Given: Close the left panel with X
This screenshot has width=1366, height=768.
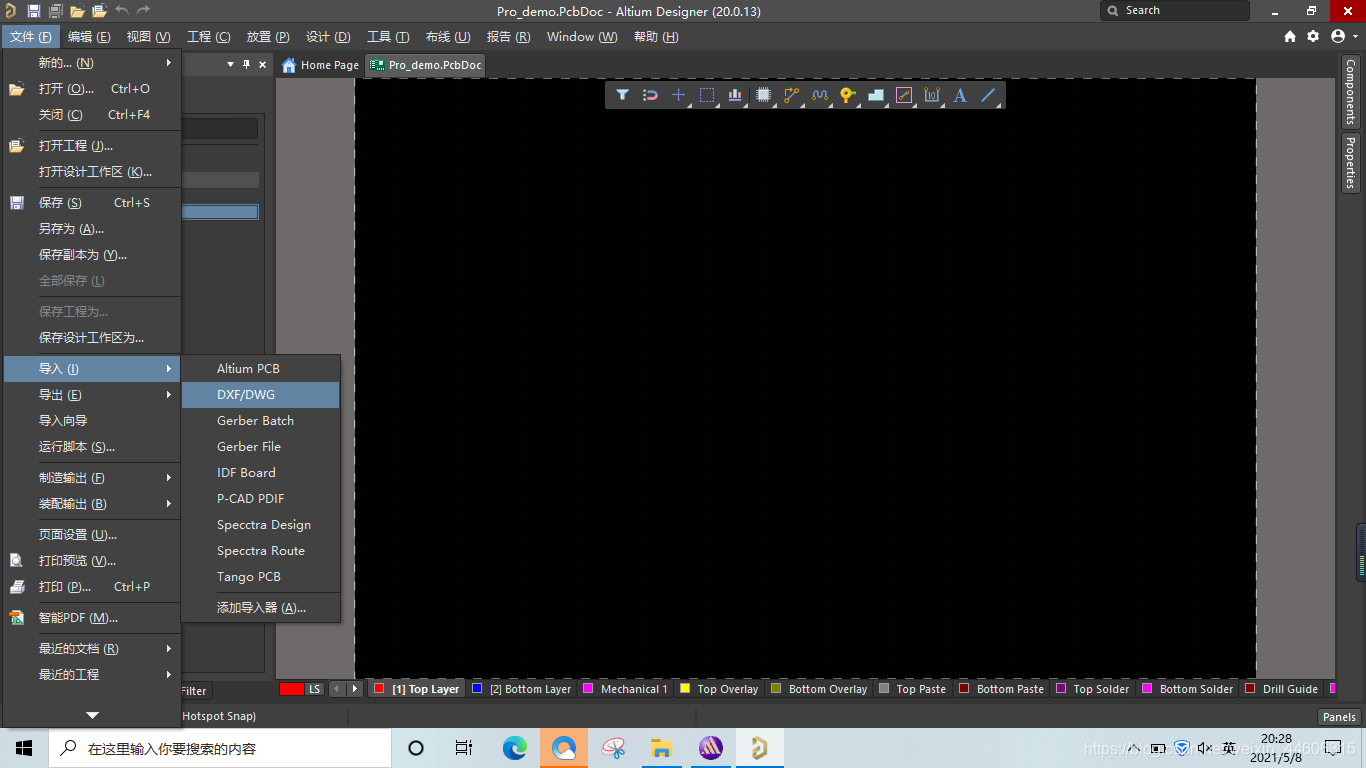Looking at the screenshot, I should [x=263, y=64].
